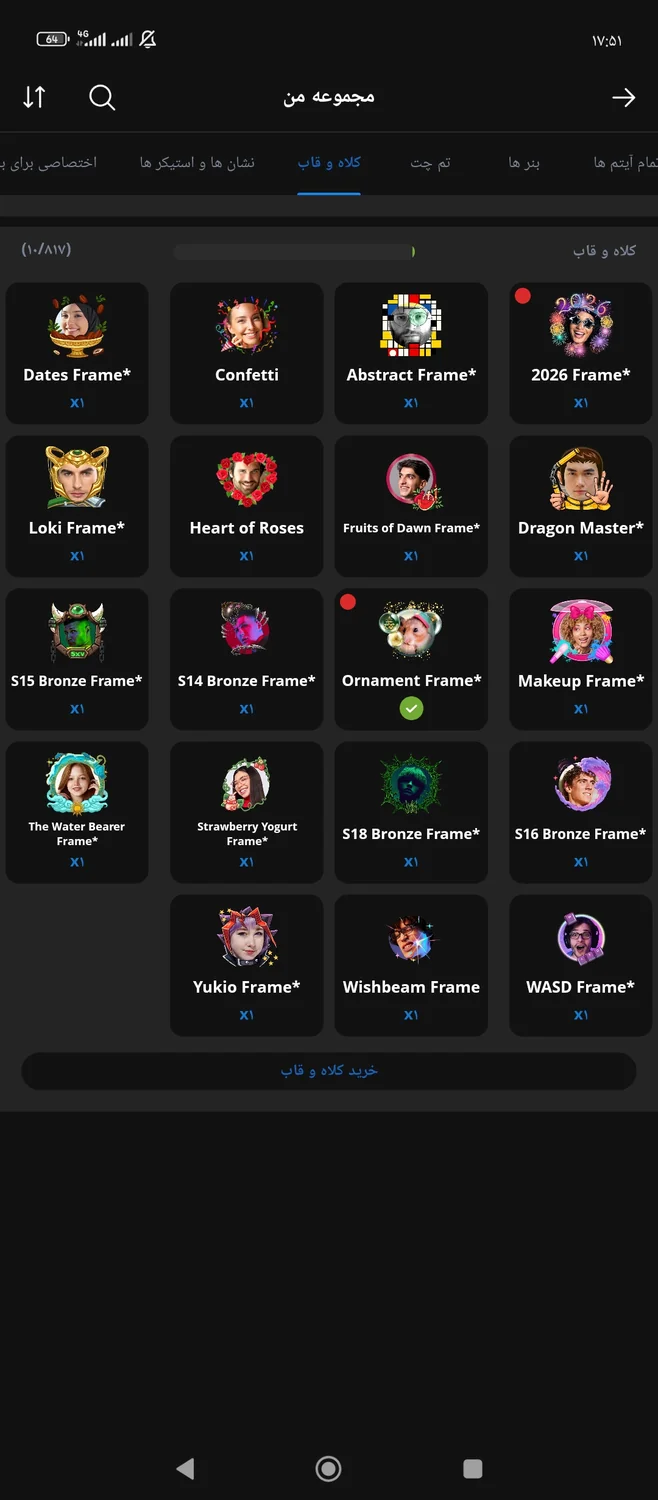
Task: Tap the Android home navigation button
Action: click(x=328, y=1468)
